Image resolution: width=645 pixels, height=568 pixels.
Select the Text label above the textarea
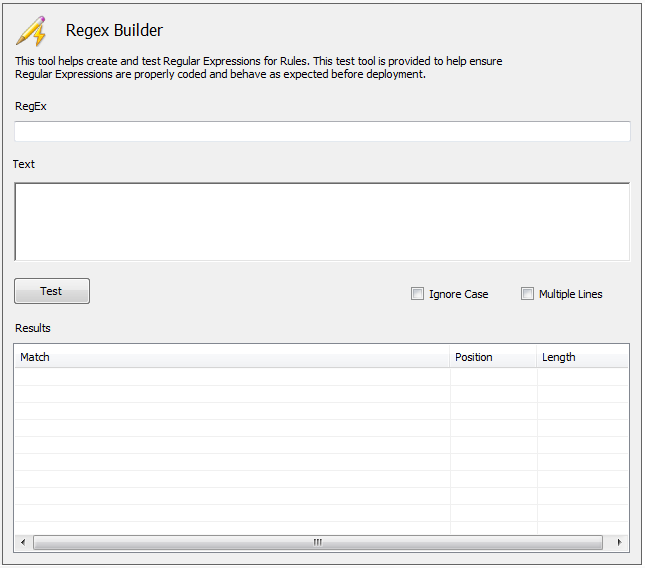(24, 164)
